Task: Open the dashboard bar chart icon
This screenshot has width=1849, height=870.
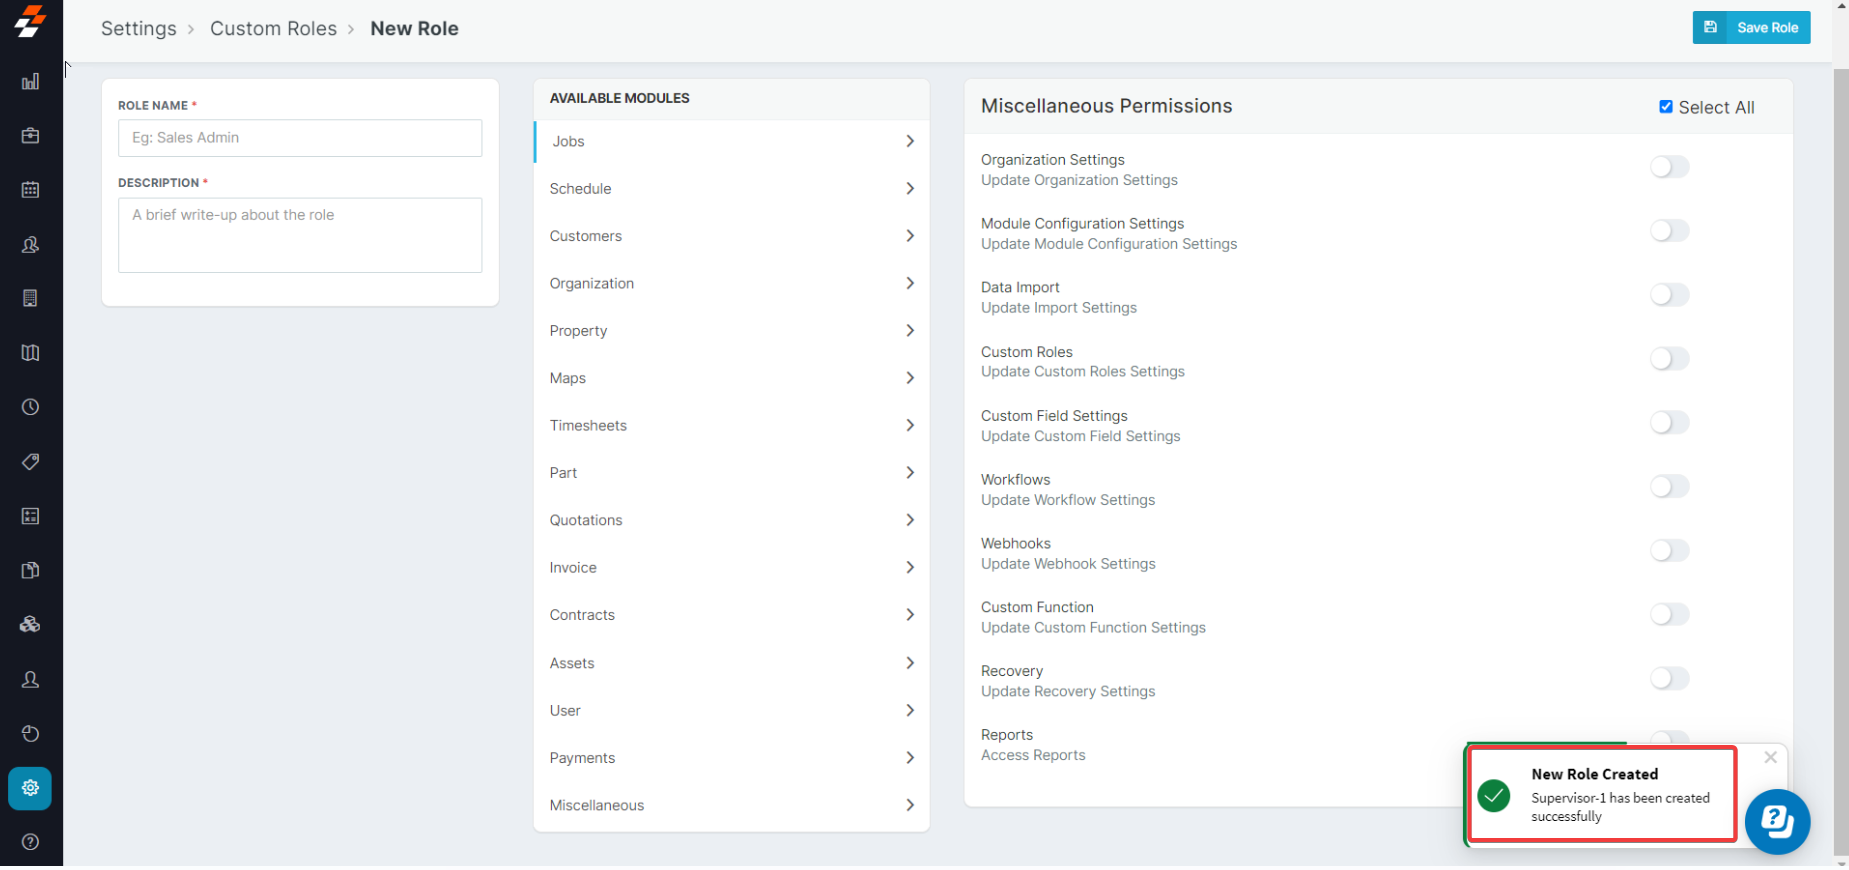Action: point(30,82)
